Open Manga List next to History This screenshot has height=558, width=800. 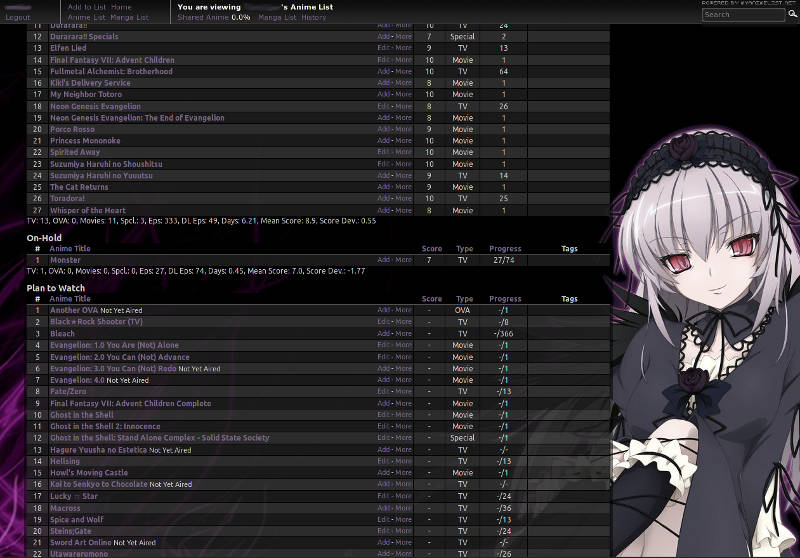pos(277,17)
